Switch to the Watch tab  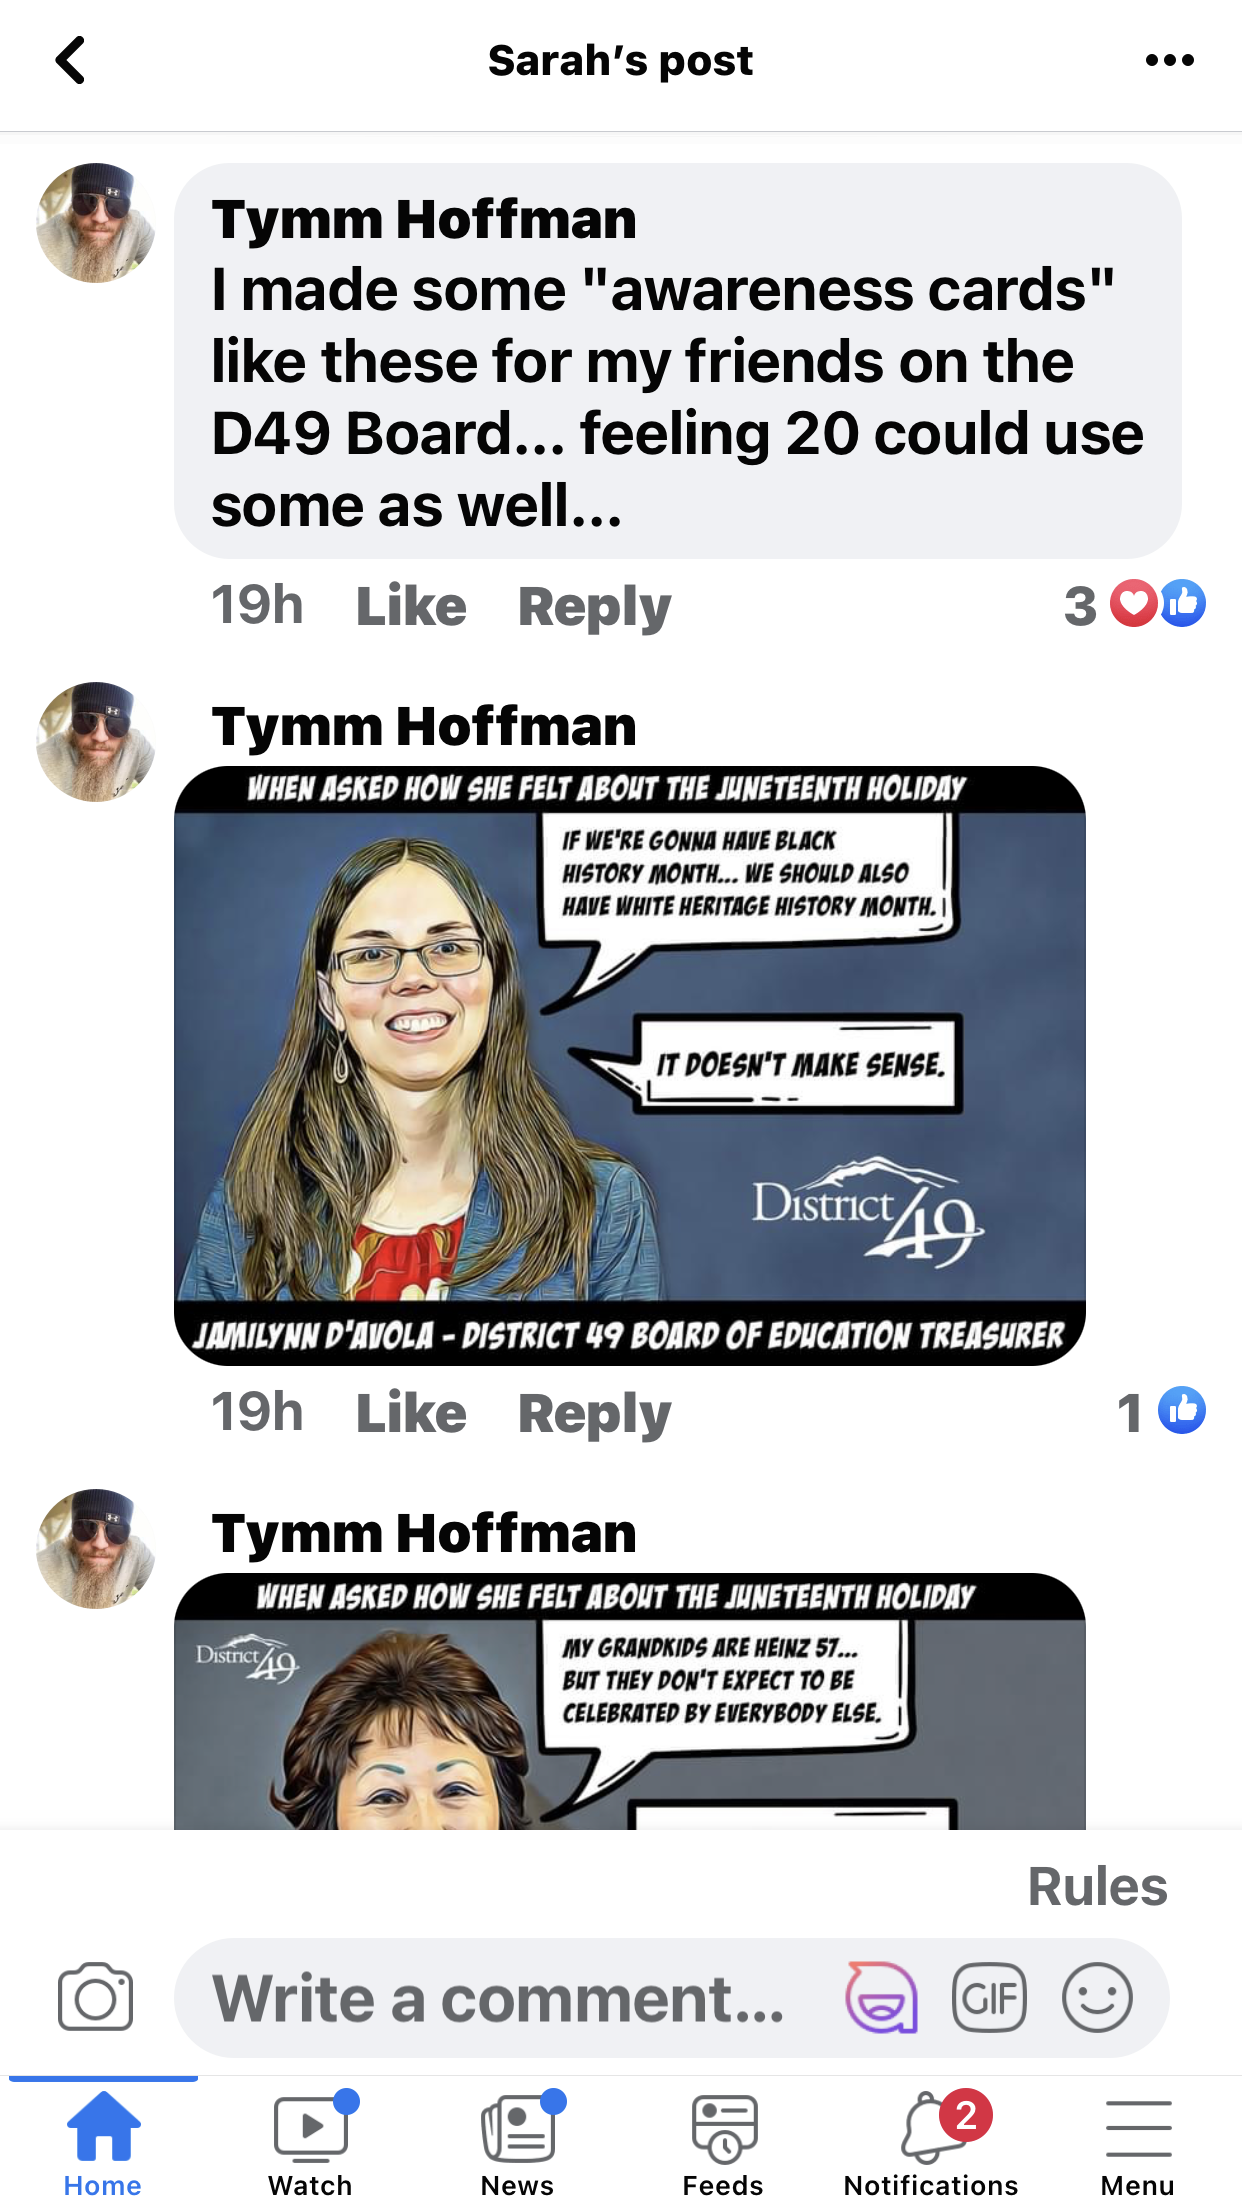click(310, 2144)
